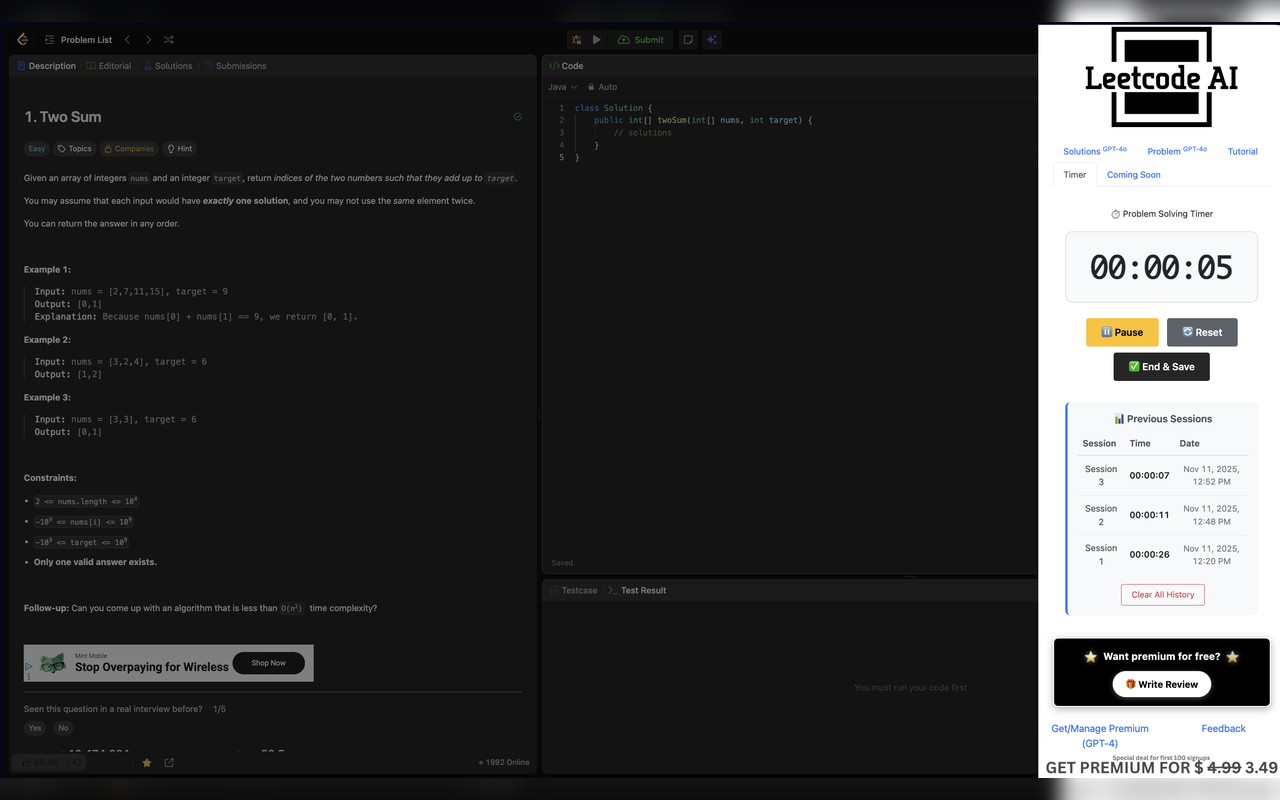Submit the solution
This screenshot has height=800, width=1280.
tap(641, 40)
